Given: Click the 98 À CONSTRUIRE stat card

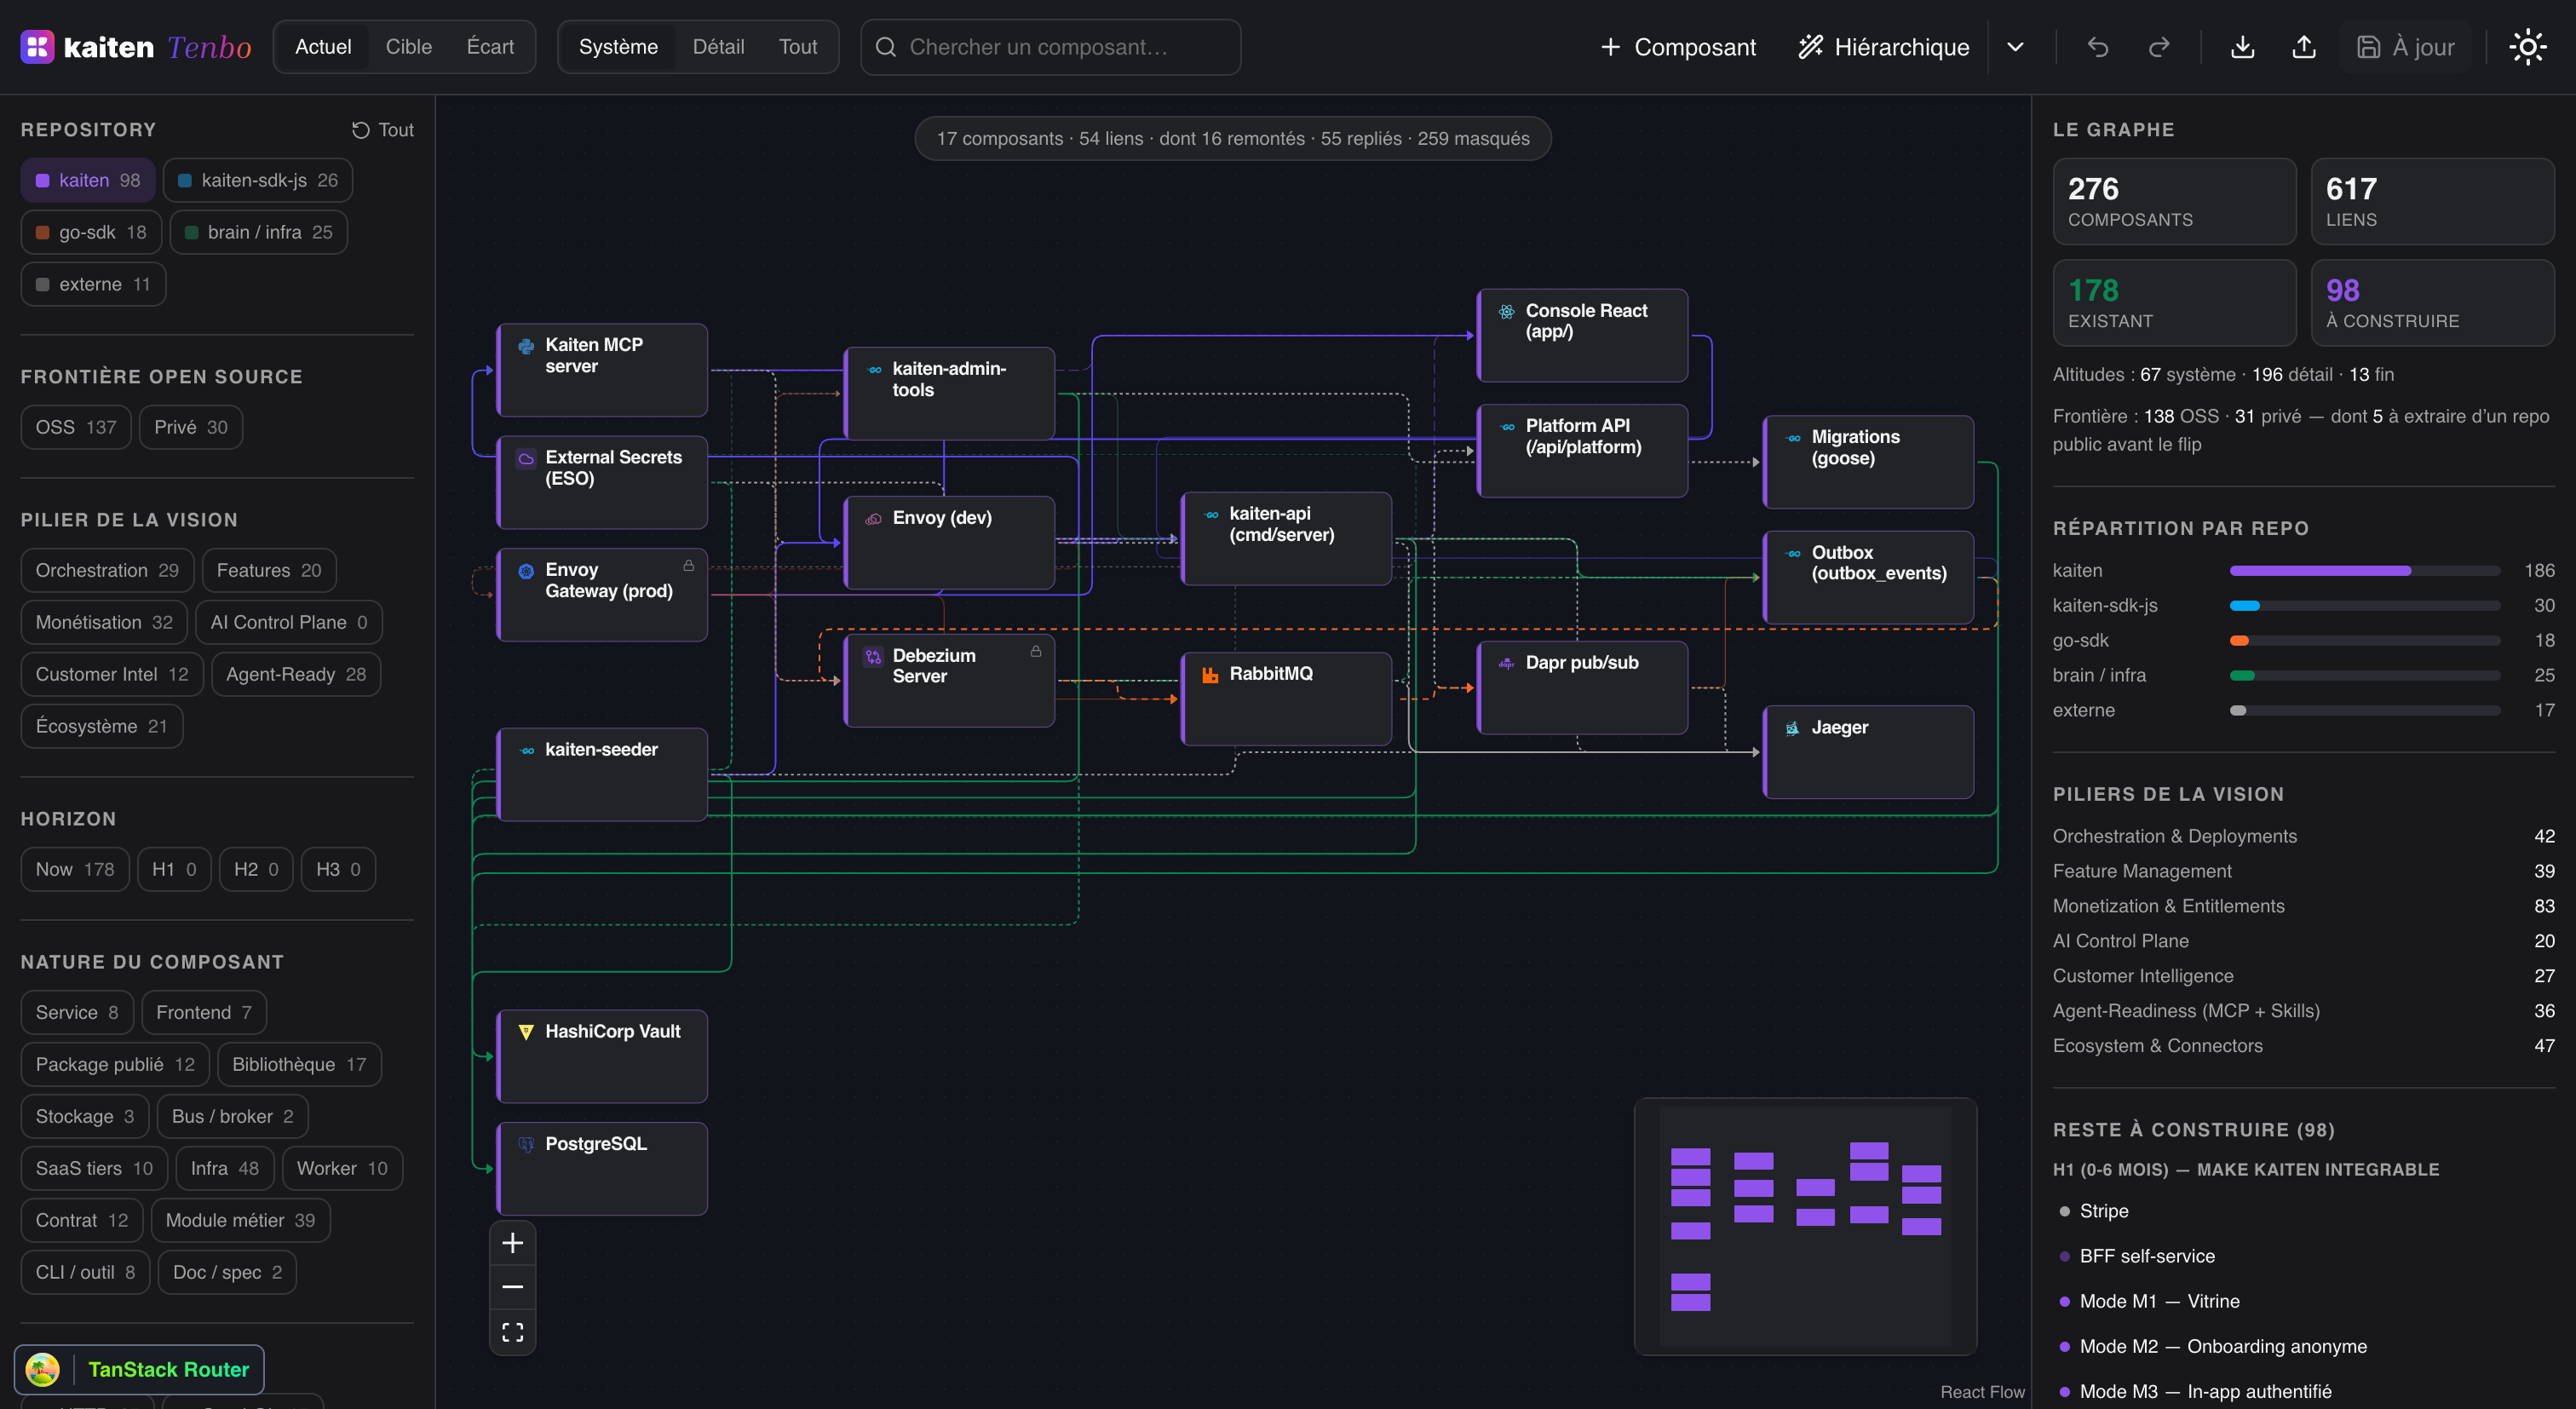Looking at the screenshot, I should click(x=2432, y=303).
